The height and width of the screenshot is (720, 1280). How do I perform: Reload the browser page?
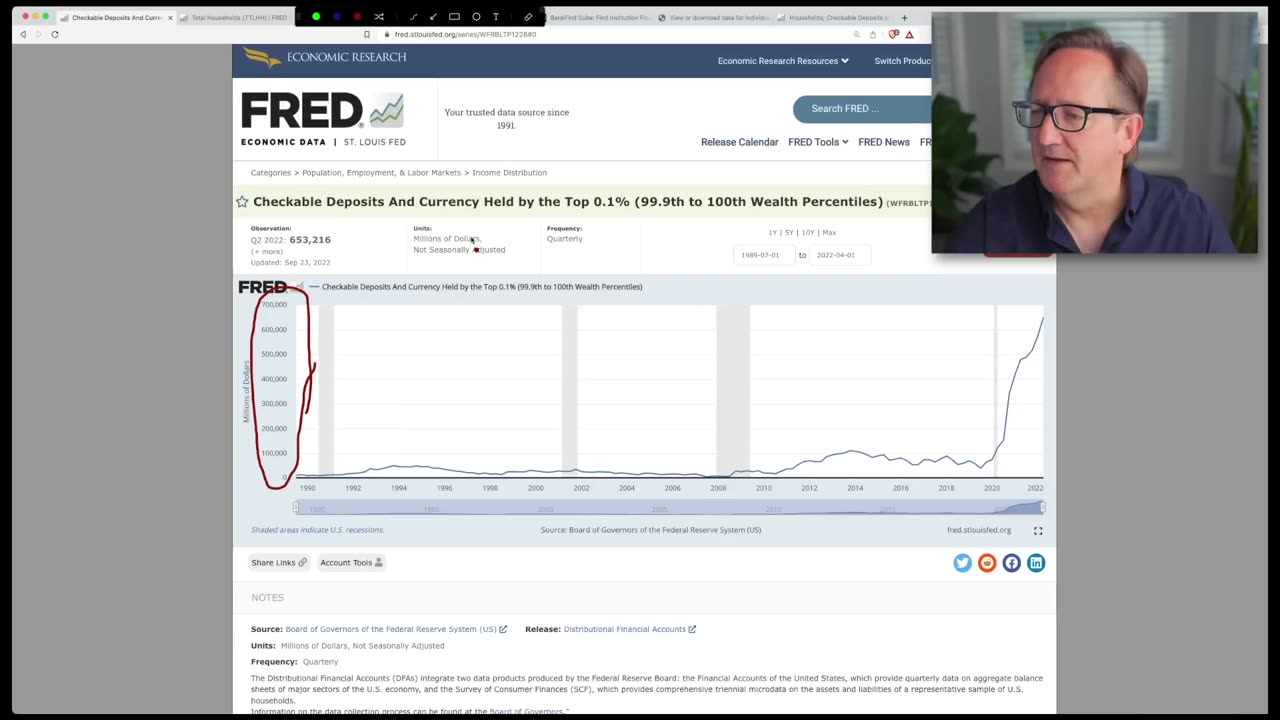(55, 34)
